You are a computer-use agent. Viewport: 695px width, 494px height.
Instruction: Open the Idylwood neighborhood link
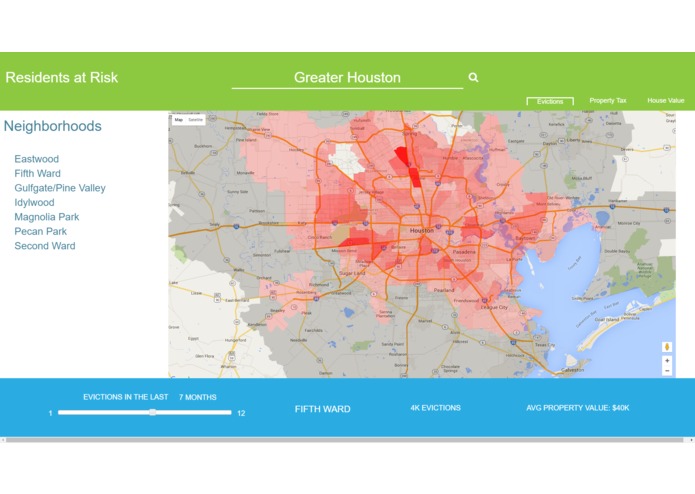tap(34, 202)
